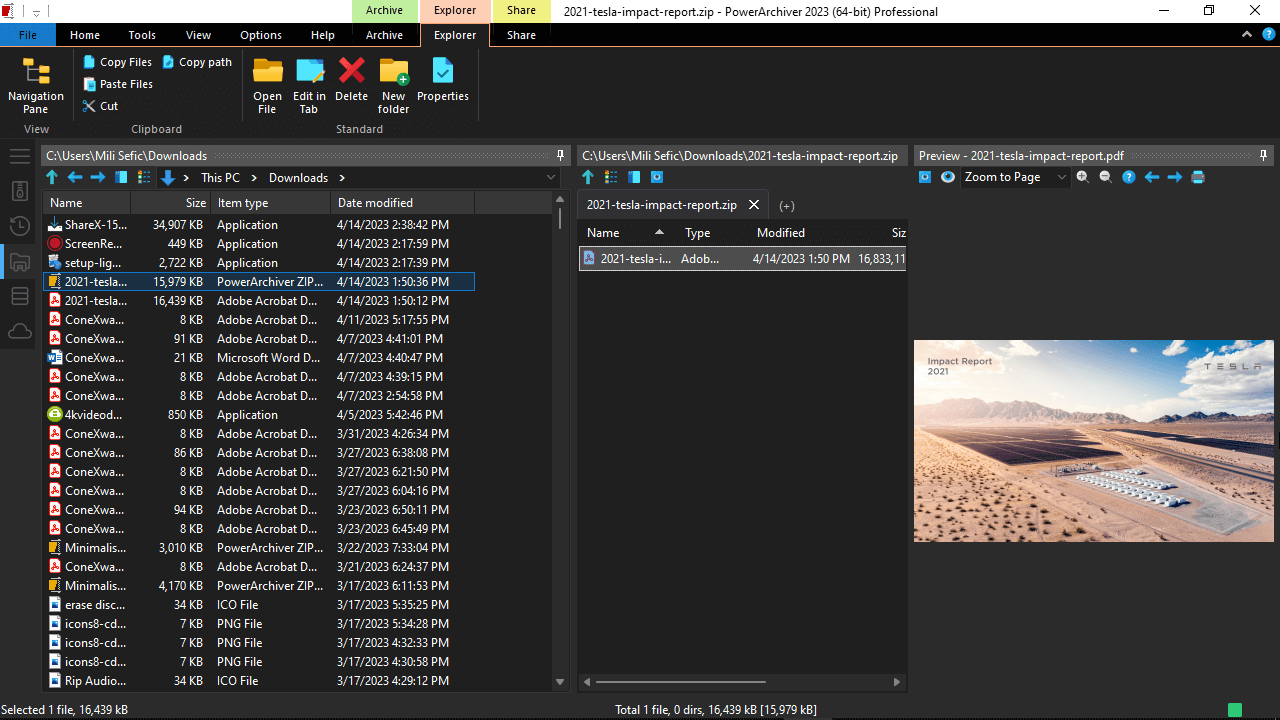
Task: Switch to the Archive ribbon tab
Action: [x=384, y=35]
